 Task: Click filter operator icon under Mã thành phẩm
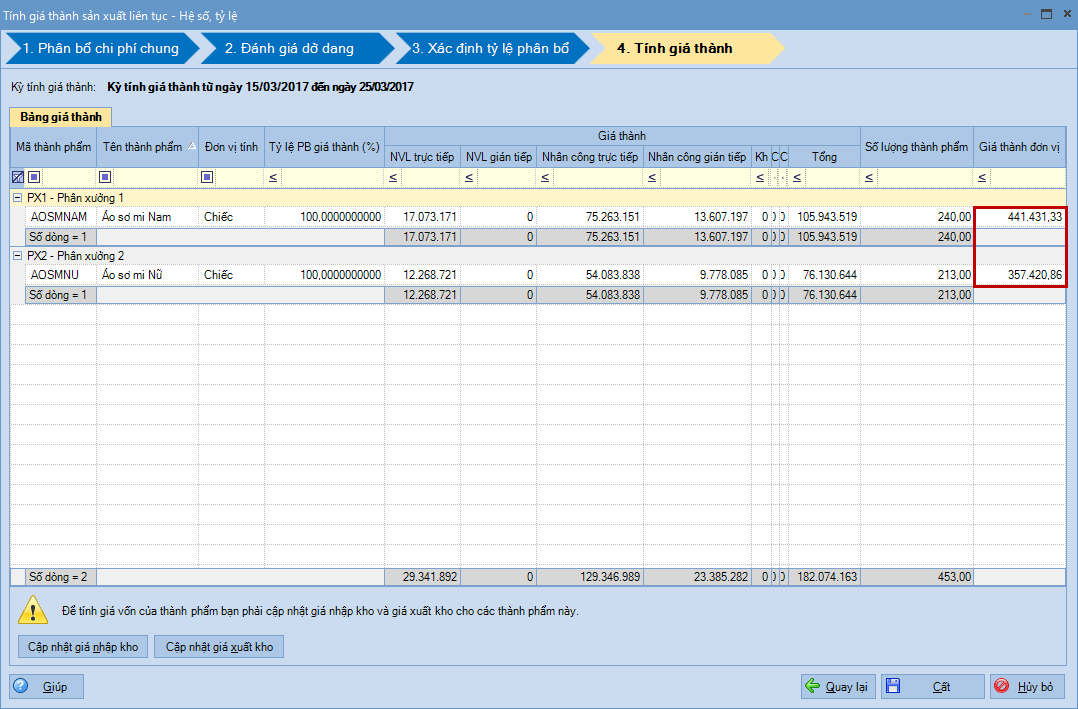(34, 177)
